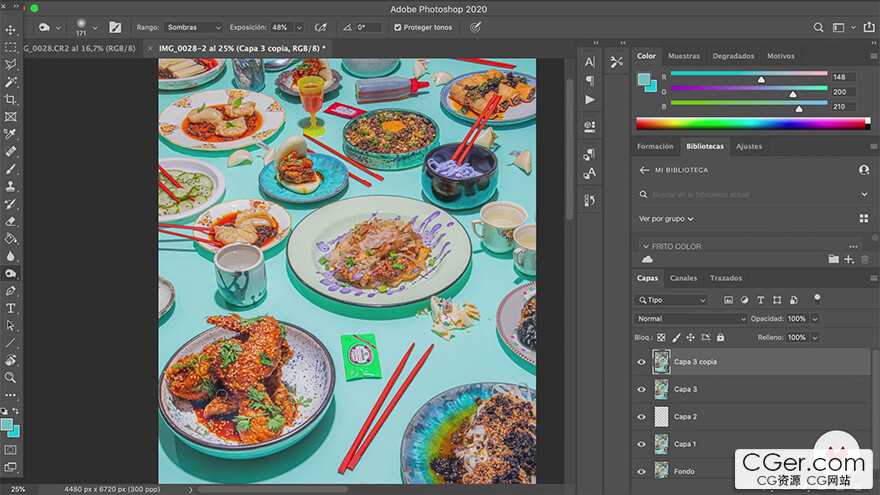Hide the Capa 2 layer

[x=642, y=416]
